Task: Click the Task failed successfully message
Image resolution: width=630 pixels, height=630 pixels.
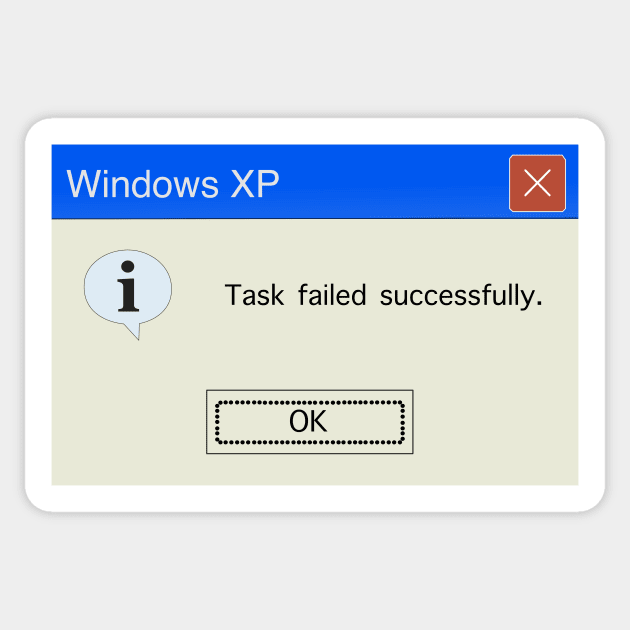Action: (384, 296)
